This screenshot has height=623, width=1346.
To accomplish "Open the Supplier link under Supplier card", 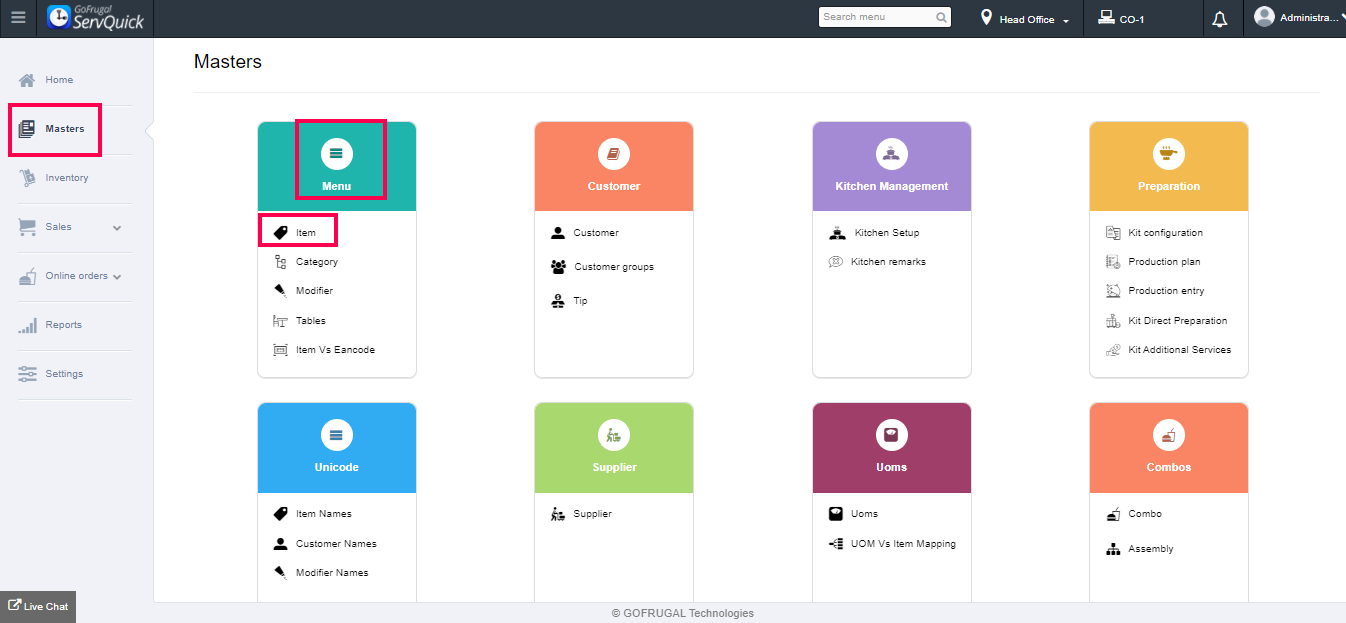I will 592,514.
